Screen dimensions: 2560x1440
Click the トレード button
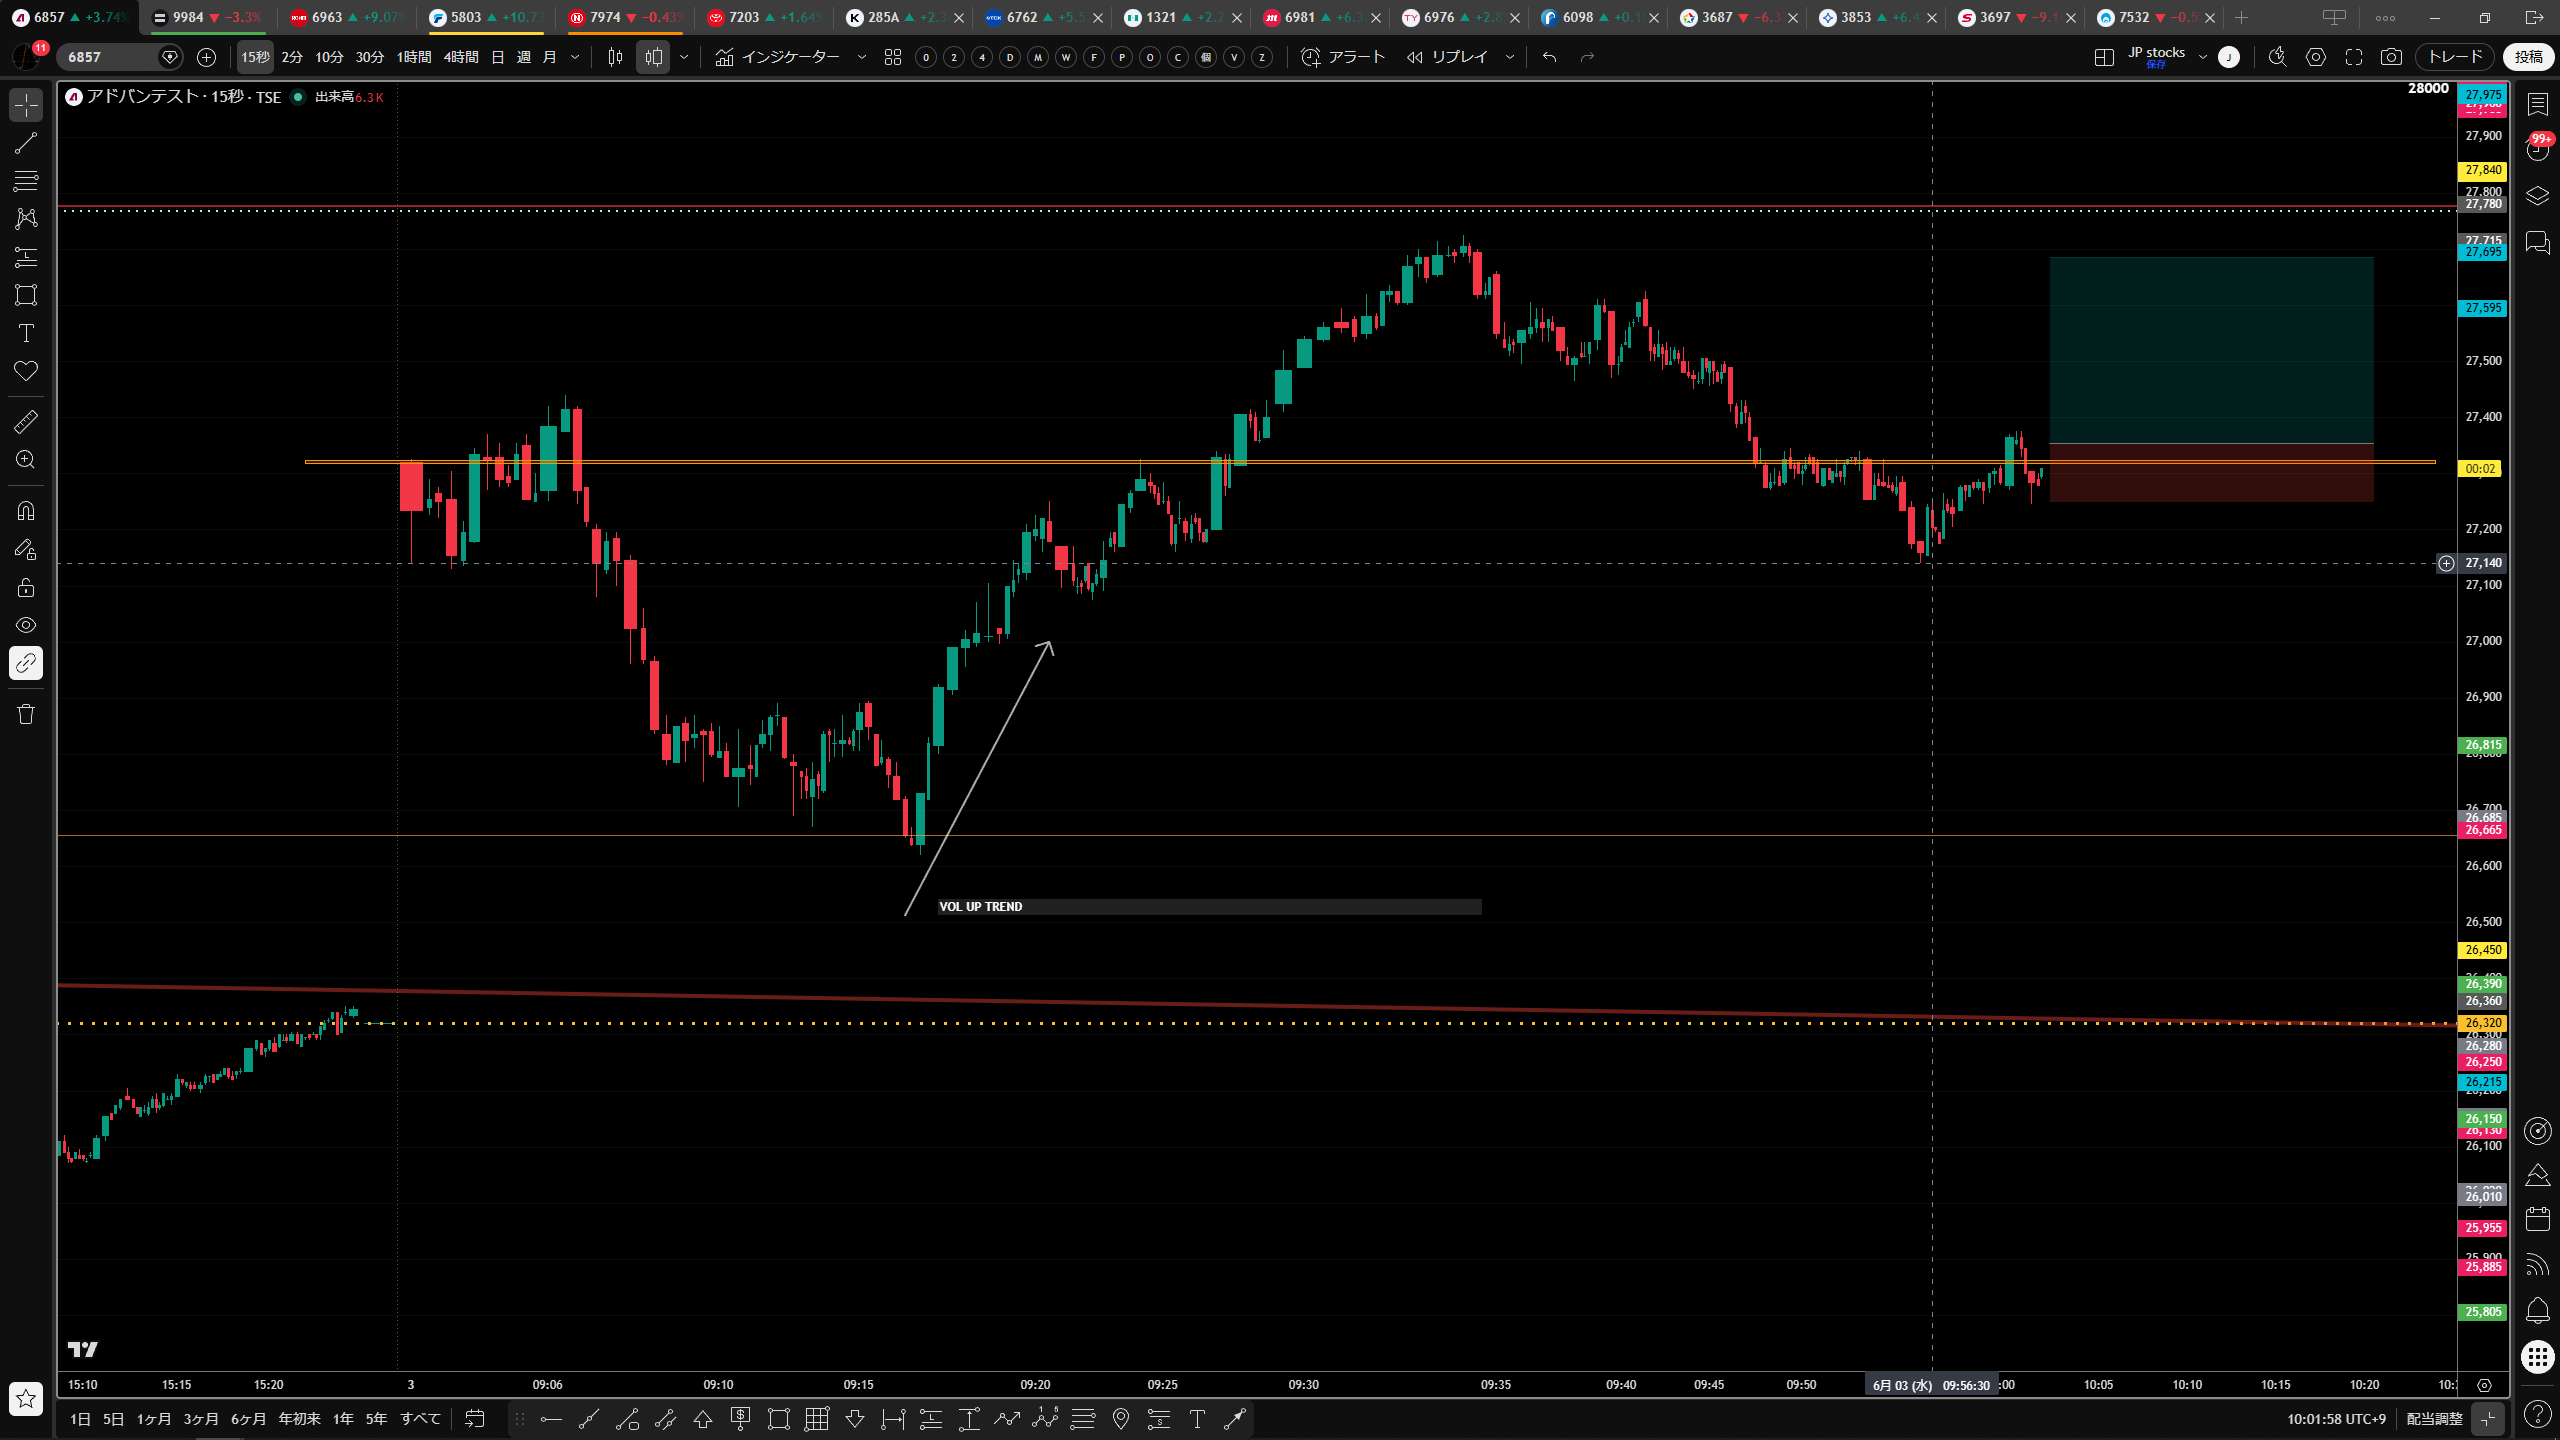point(2455,57)
